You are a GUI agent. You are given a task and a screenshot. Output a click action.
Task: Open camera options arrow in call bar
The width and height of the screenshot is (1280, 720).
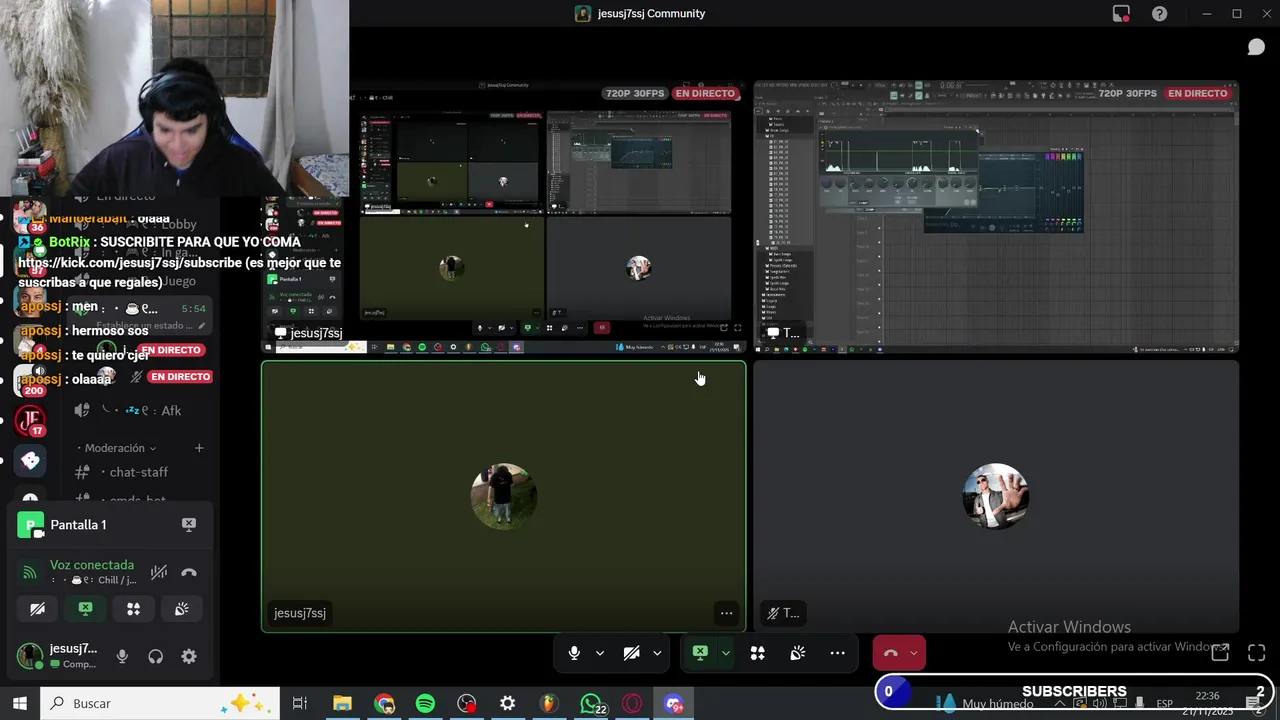(x=657, y=653)
